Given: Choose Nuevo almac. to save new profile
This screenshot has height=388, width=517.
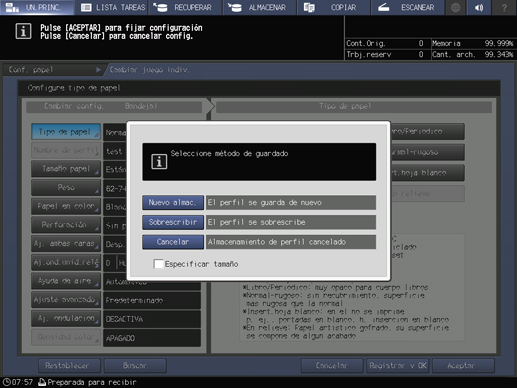Looking at the screenshot, I should tap(173, 203).
